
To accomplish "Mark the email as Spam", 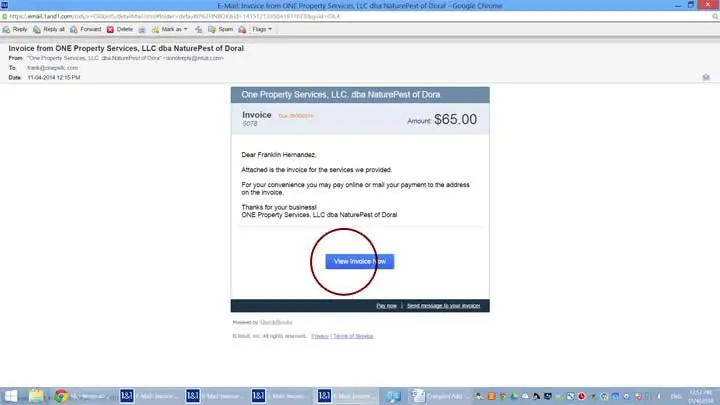I will point(220,29).
